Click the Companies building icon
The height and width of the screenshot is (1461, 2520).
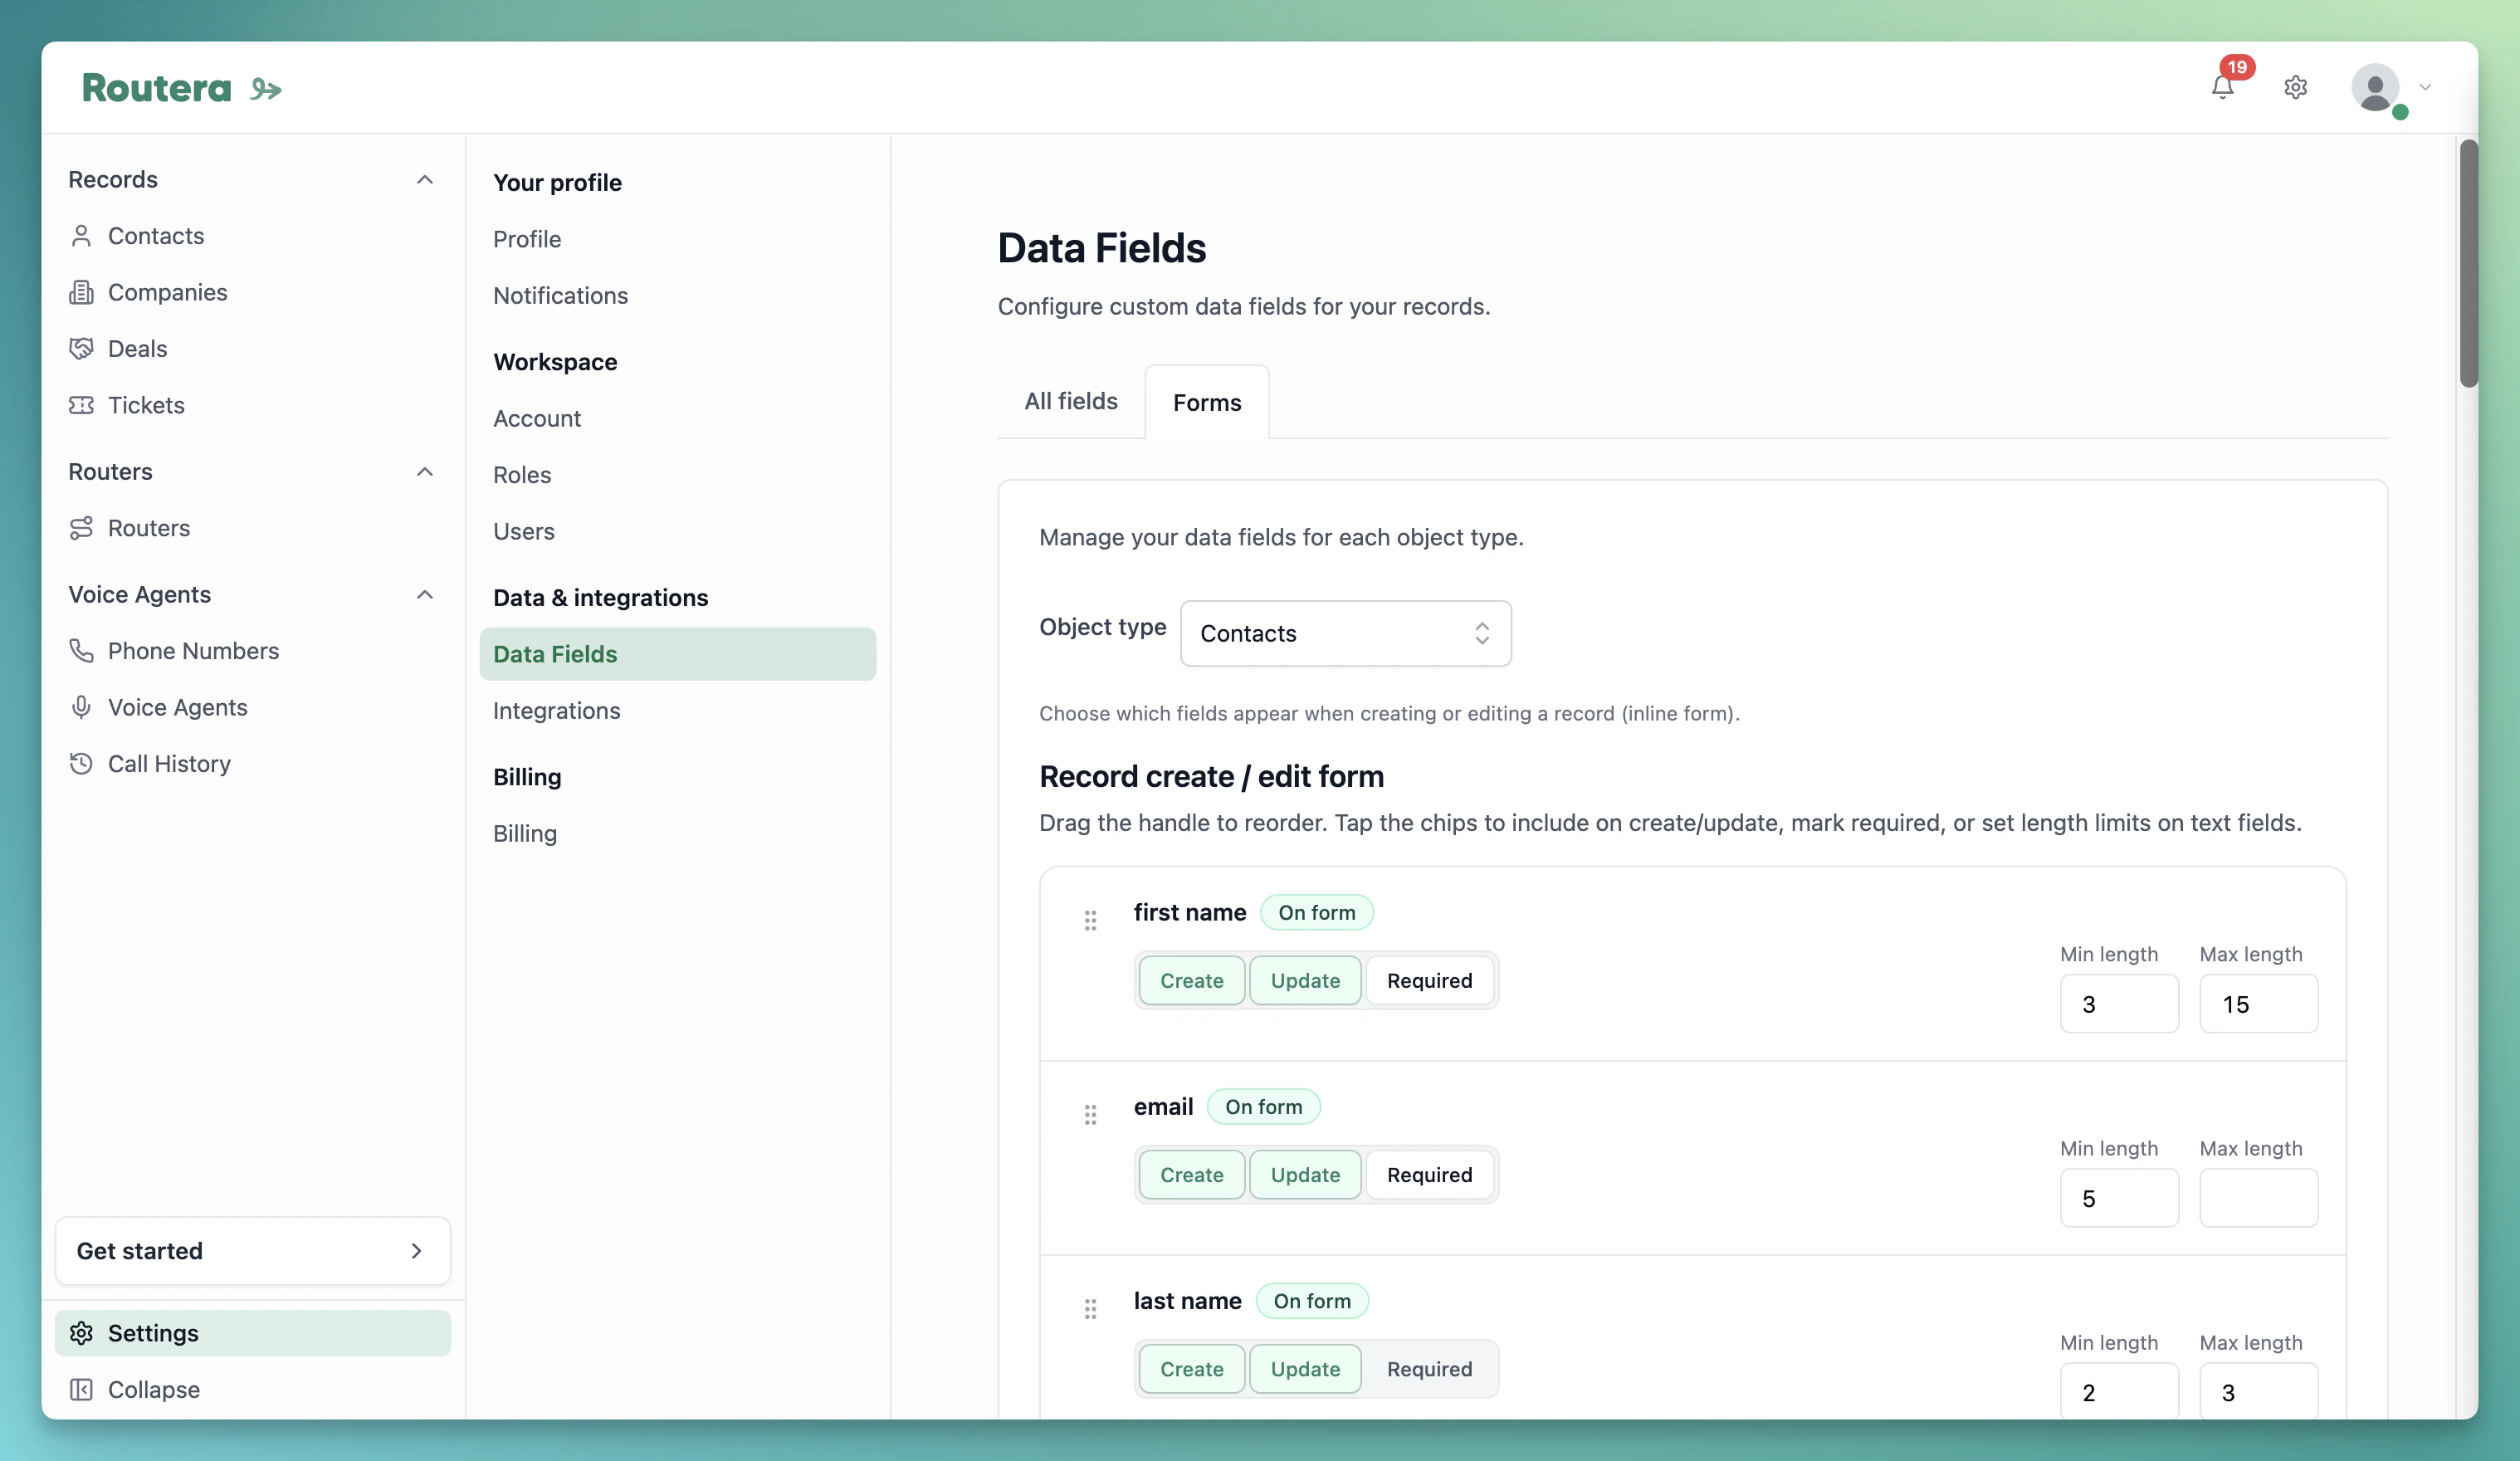click(x=81, y=292)
